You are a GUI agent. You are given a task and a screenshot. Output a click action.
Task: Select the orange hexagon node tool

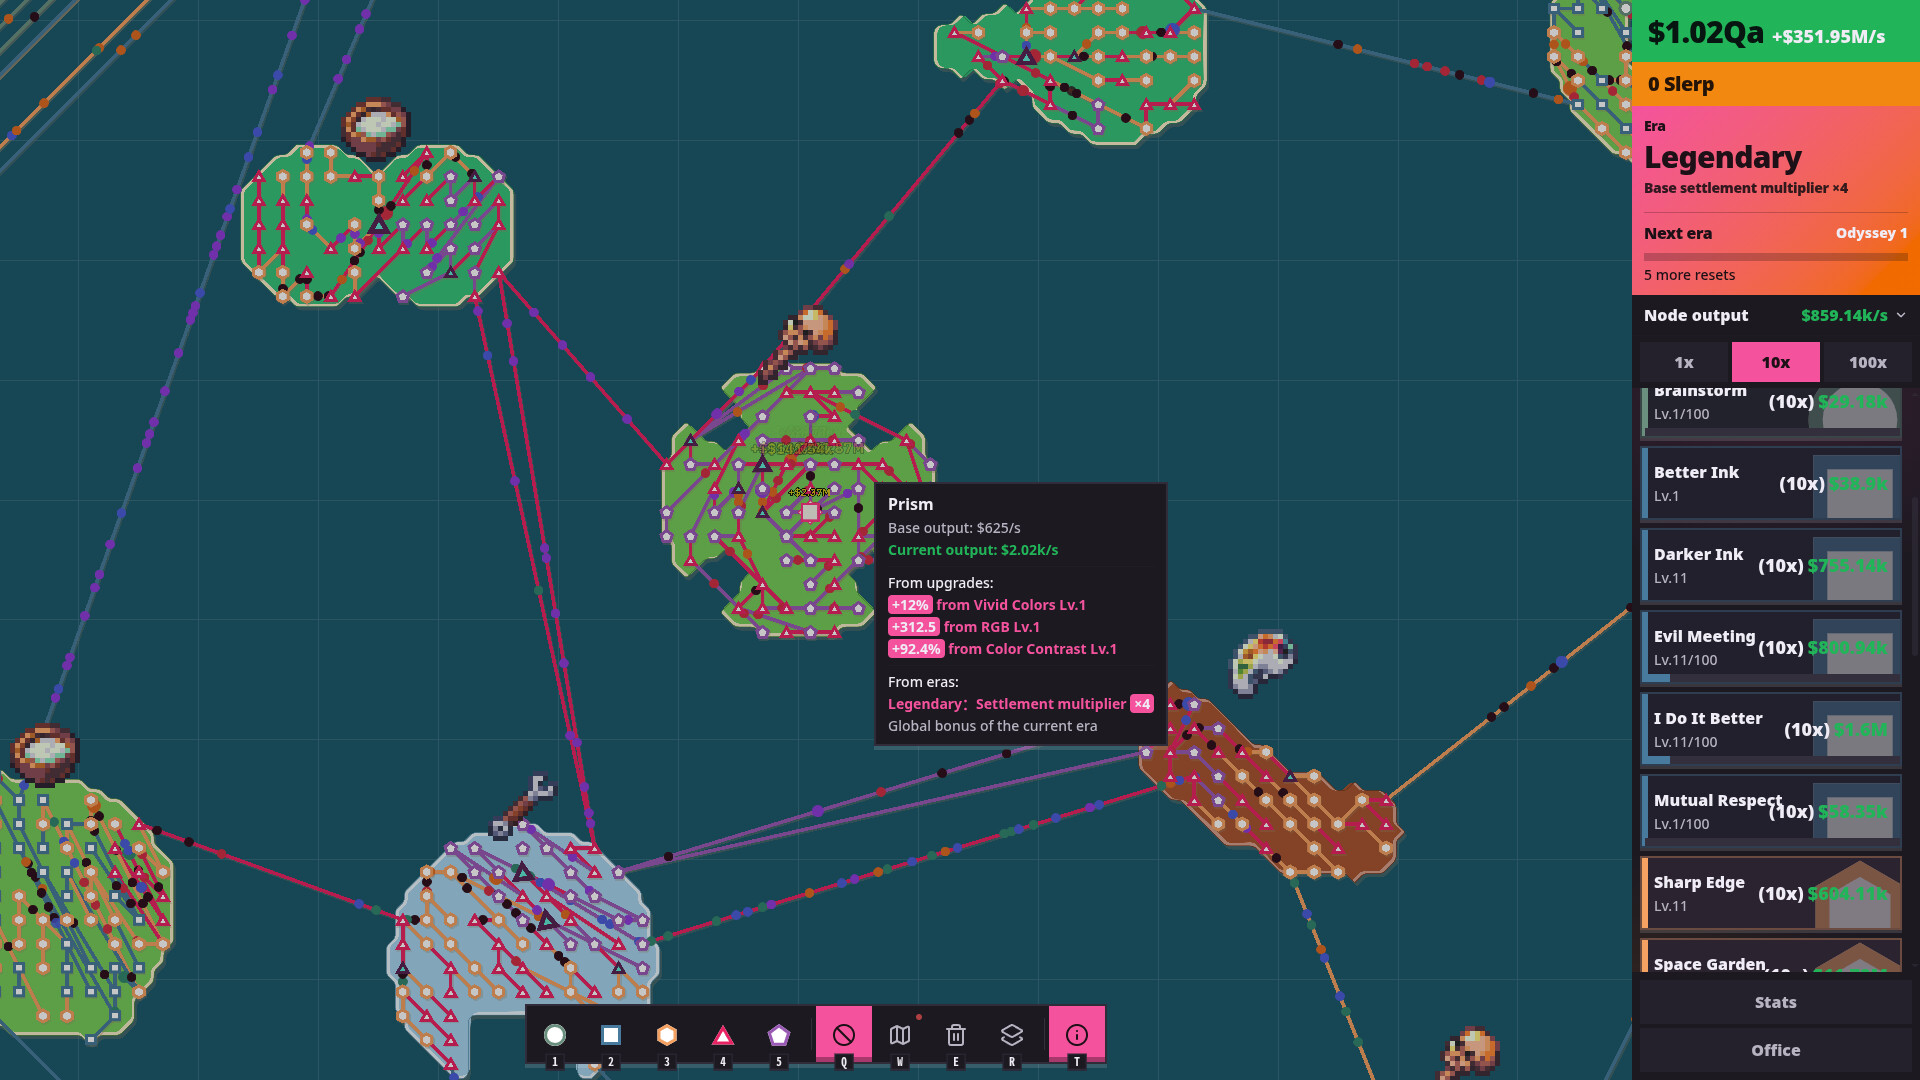click(667, 1035)
